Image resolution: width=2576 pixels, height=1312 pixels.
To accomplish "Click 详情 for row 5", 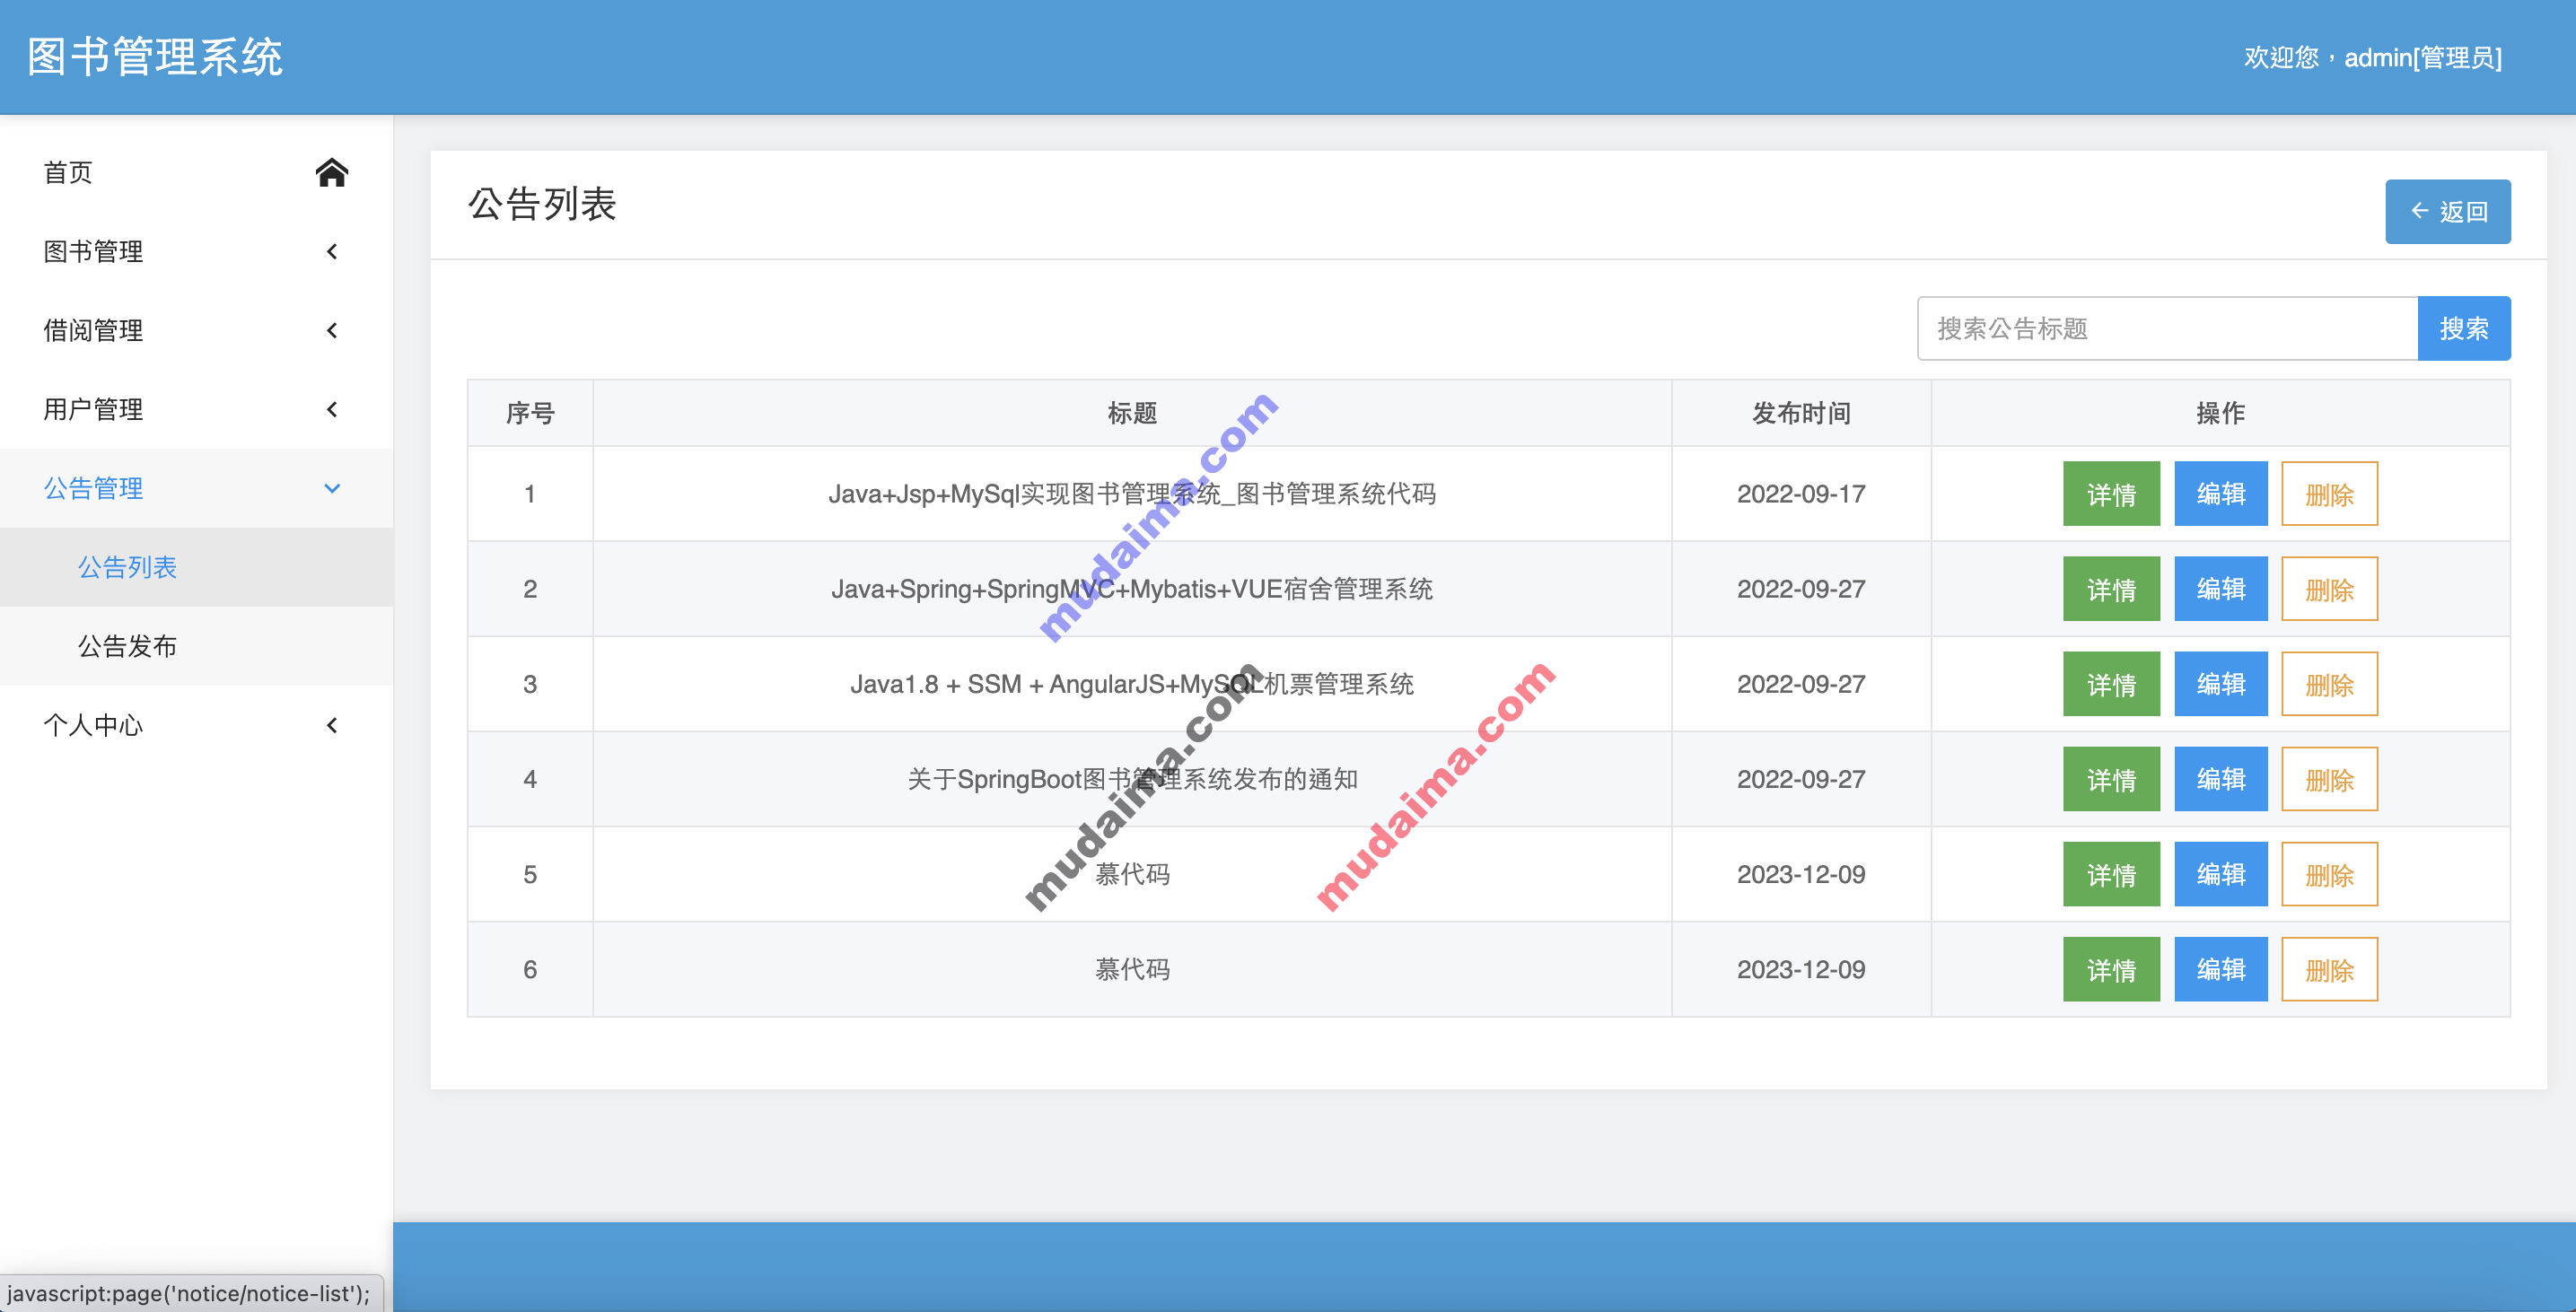I will pos(2111,874).
